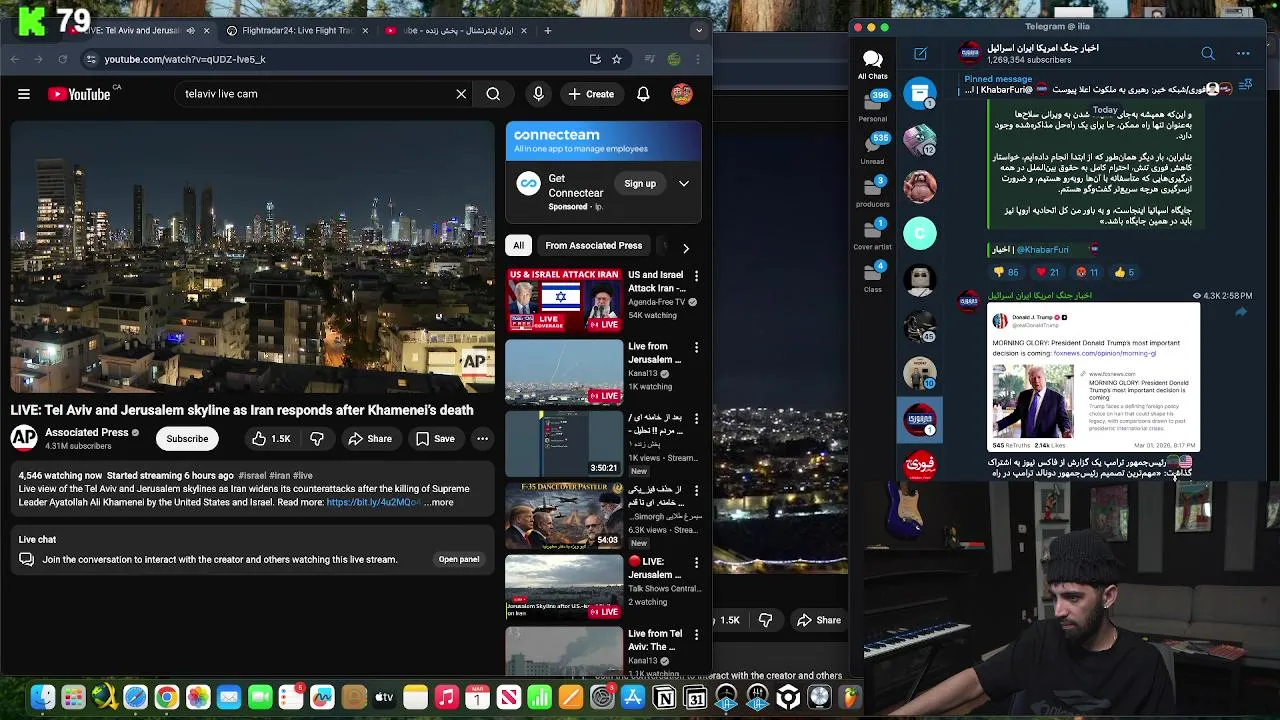
Task: Toggle heart reaction showing 21
Action: pyautogui.click(x=1047, y=272)
